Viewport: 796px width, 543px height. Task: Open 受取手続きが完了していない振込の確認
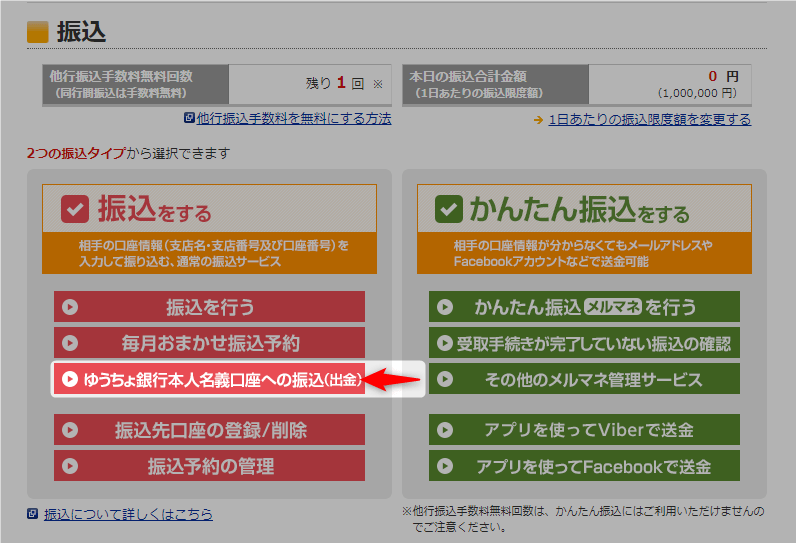[x=584, y=343]
